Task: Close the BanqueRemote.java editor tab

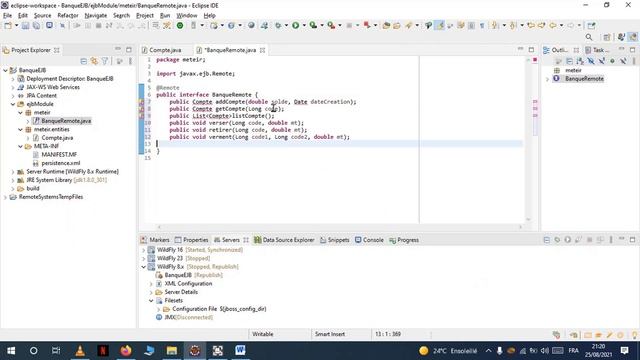Action: tap(262, 50)
